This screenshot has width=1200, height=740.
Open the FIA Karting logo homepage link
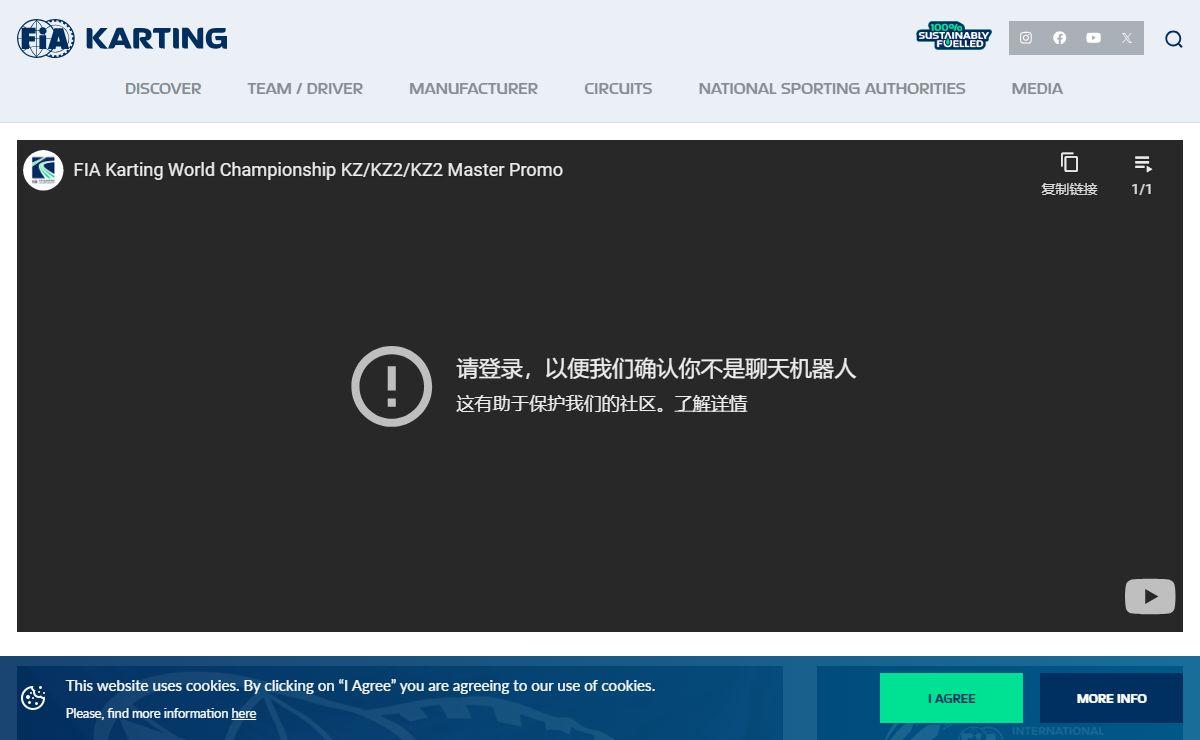(122, 38)
